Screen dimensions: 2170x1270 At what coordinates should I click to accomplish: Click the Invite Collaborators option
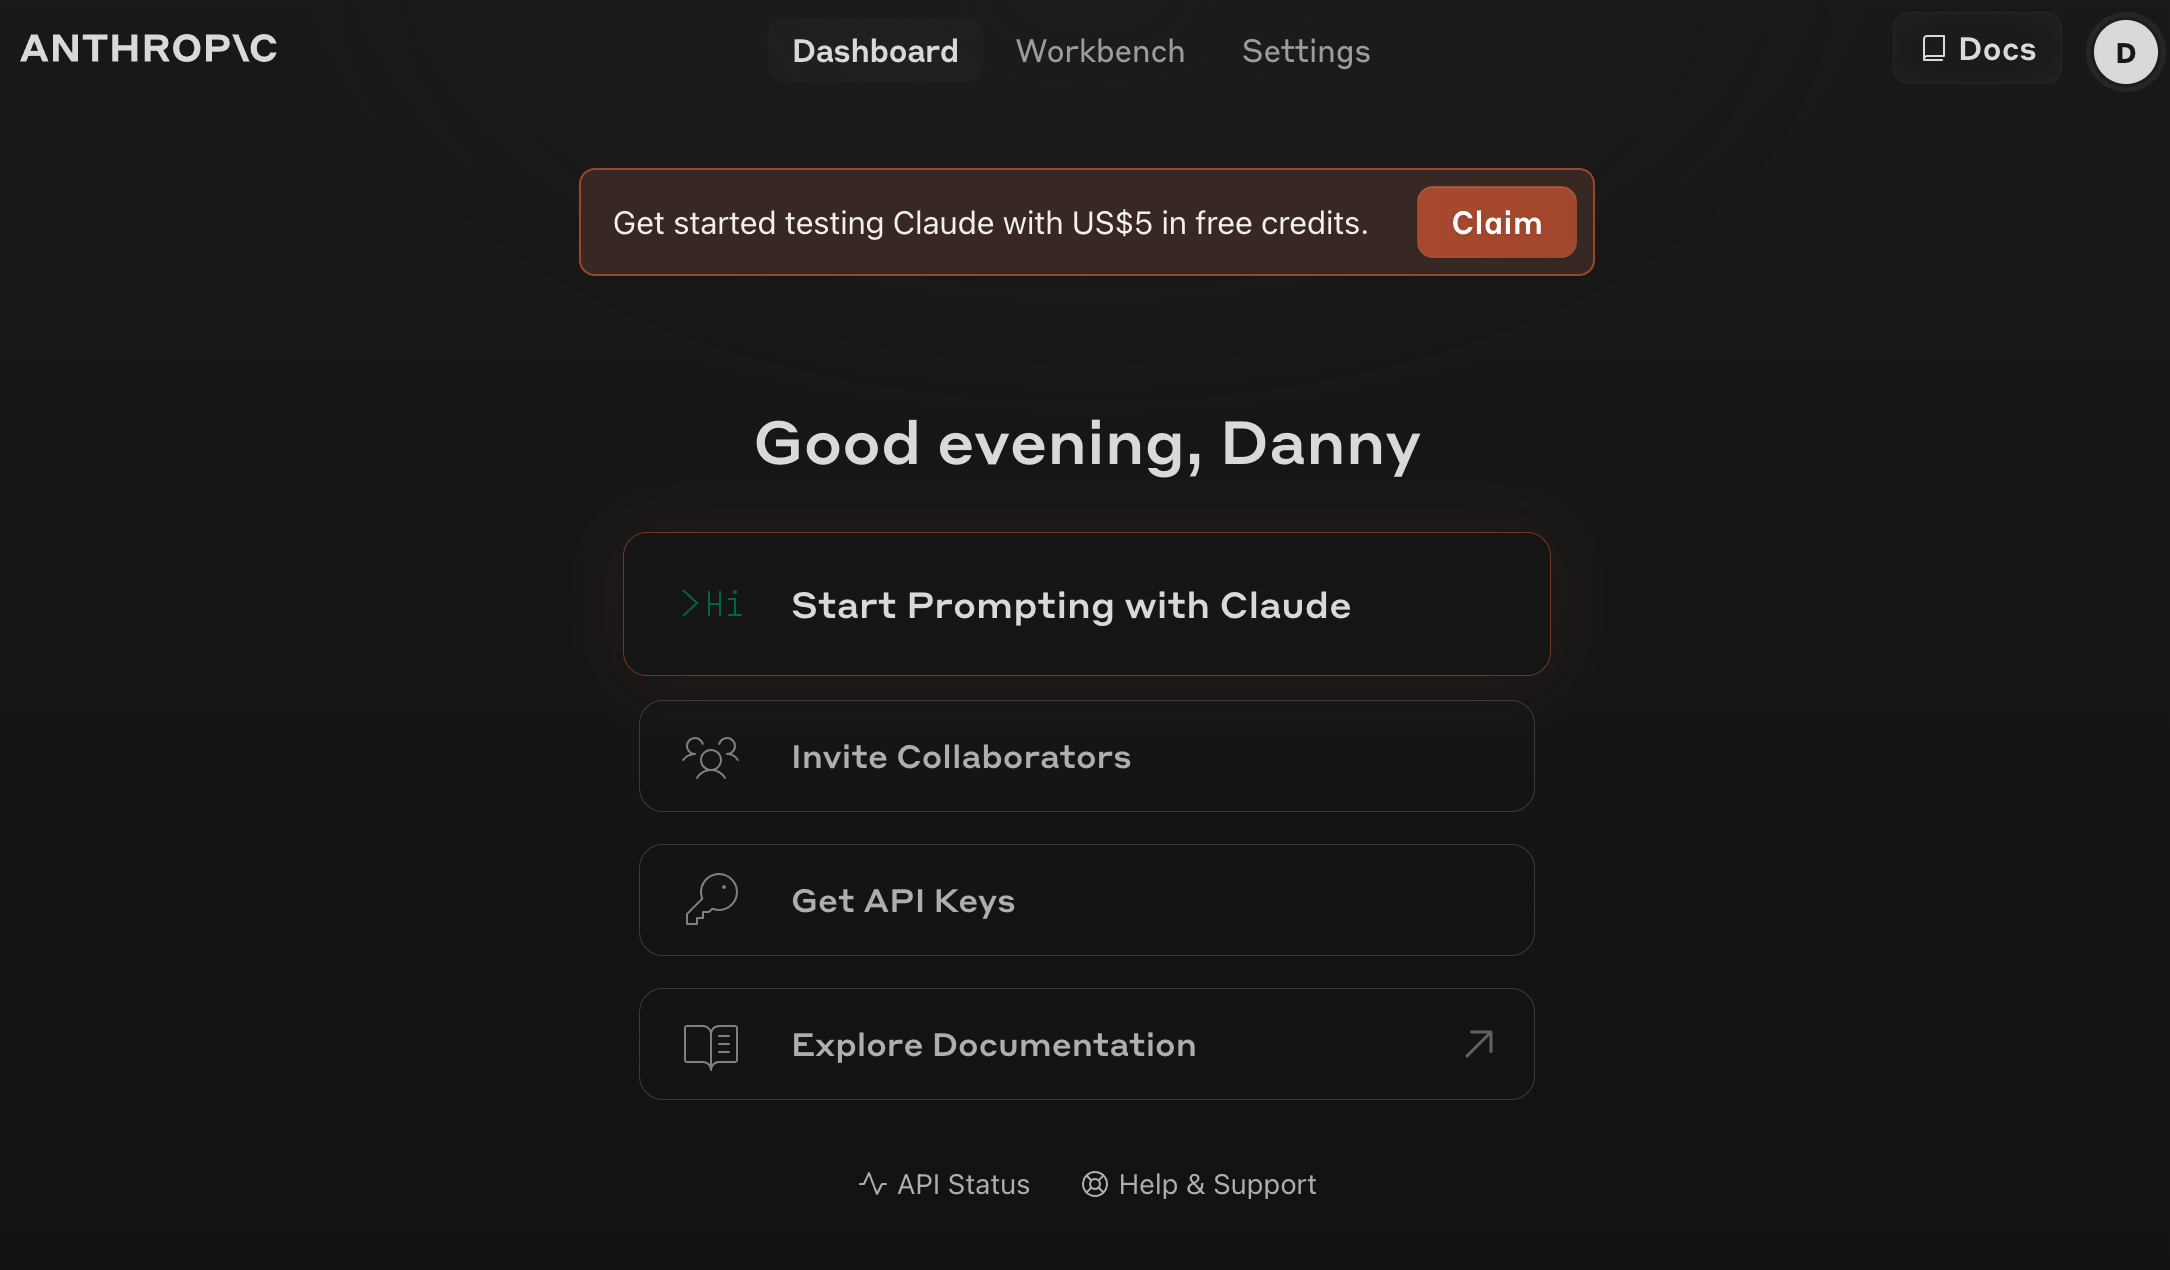point(1085,754)
